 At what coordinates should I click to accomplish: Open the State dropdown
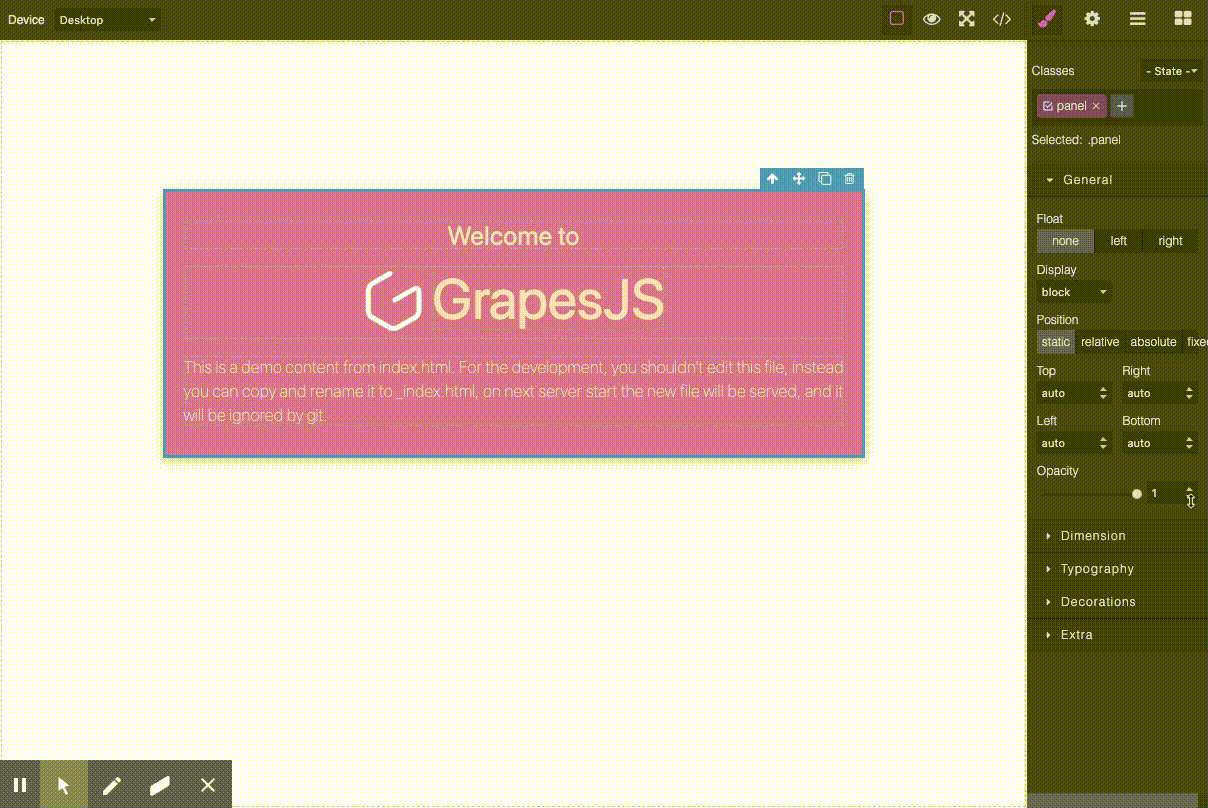[1172, 71]
